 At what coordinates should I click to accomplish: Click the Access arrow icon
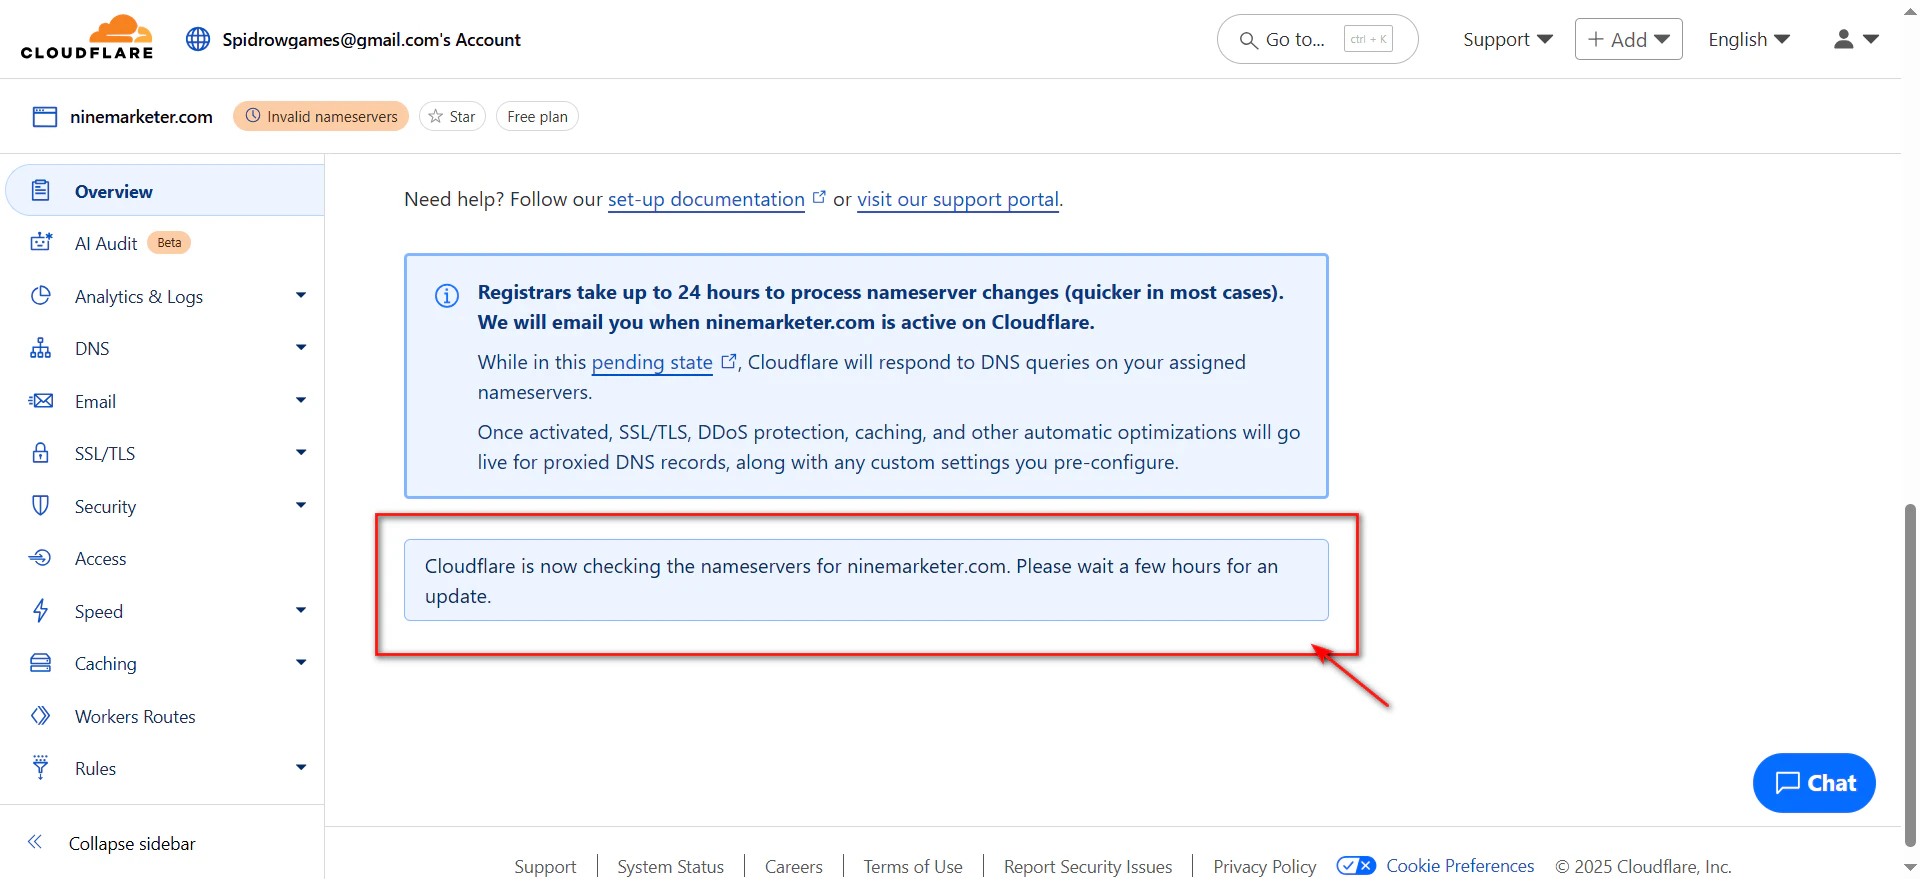click(41, 558)
